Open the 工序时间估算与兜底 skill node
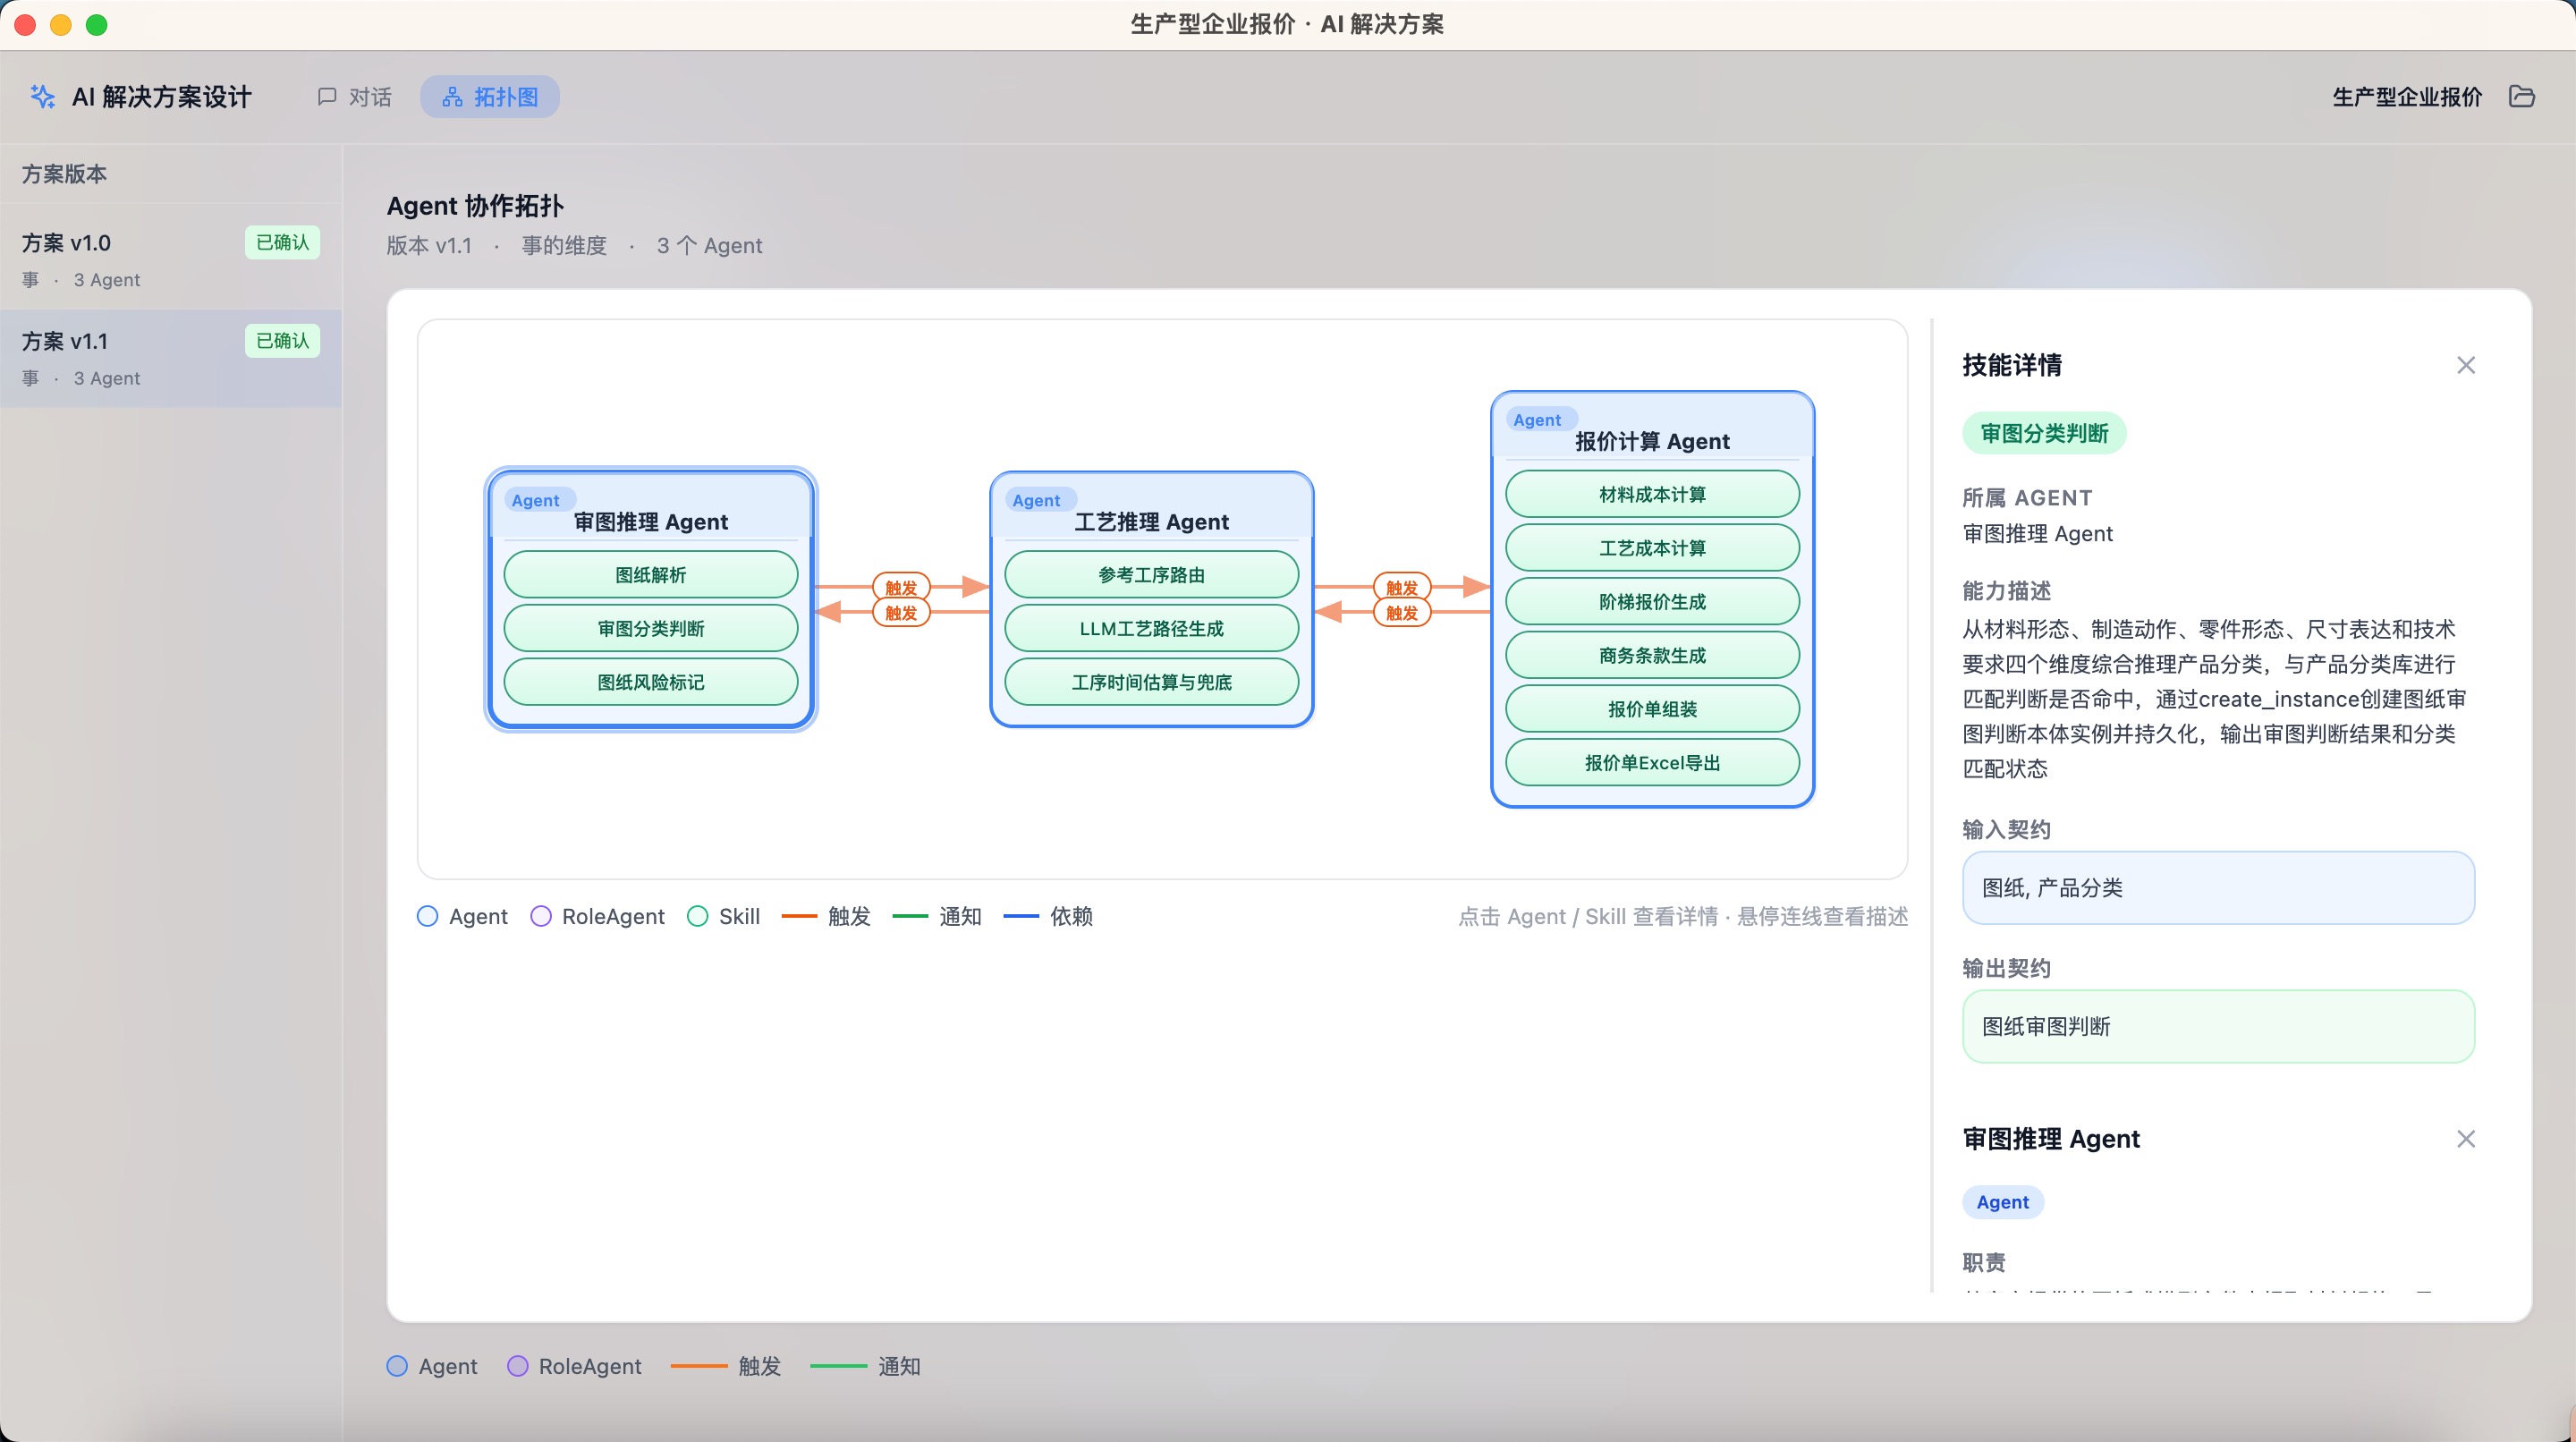The height and width of the screenshot is (1442, 2576). 1151,682
